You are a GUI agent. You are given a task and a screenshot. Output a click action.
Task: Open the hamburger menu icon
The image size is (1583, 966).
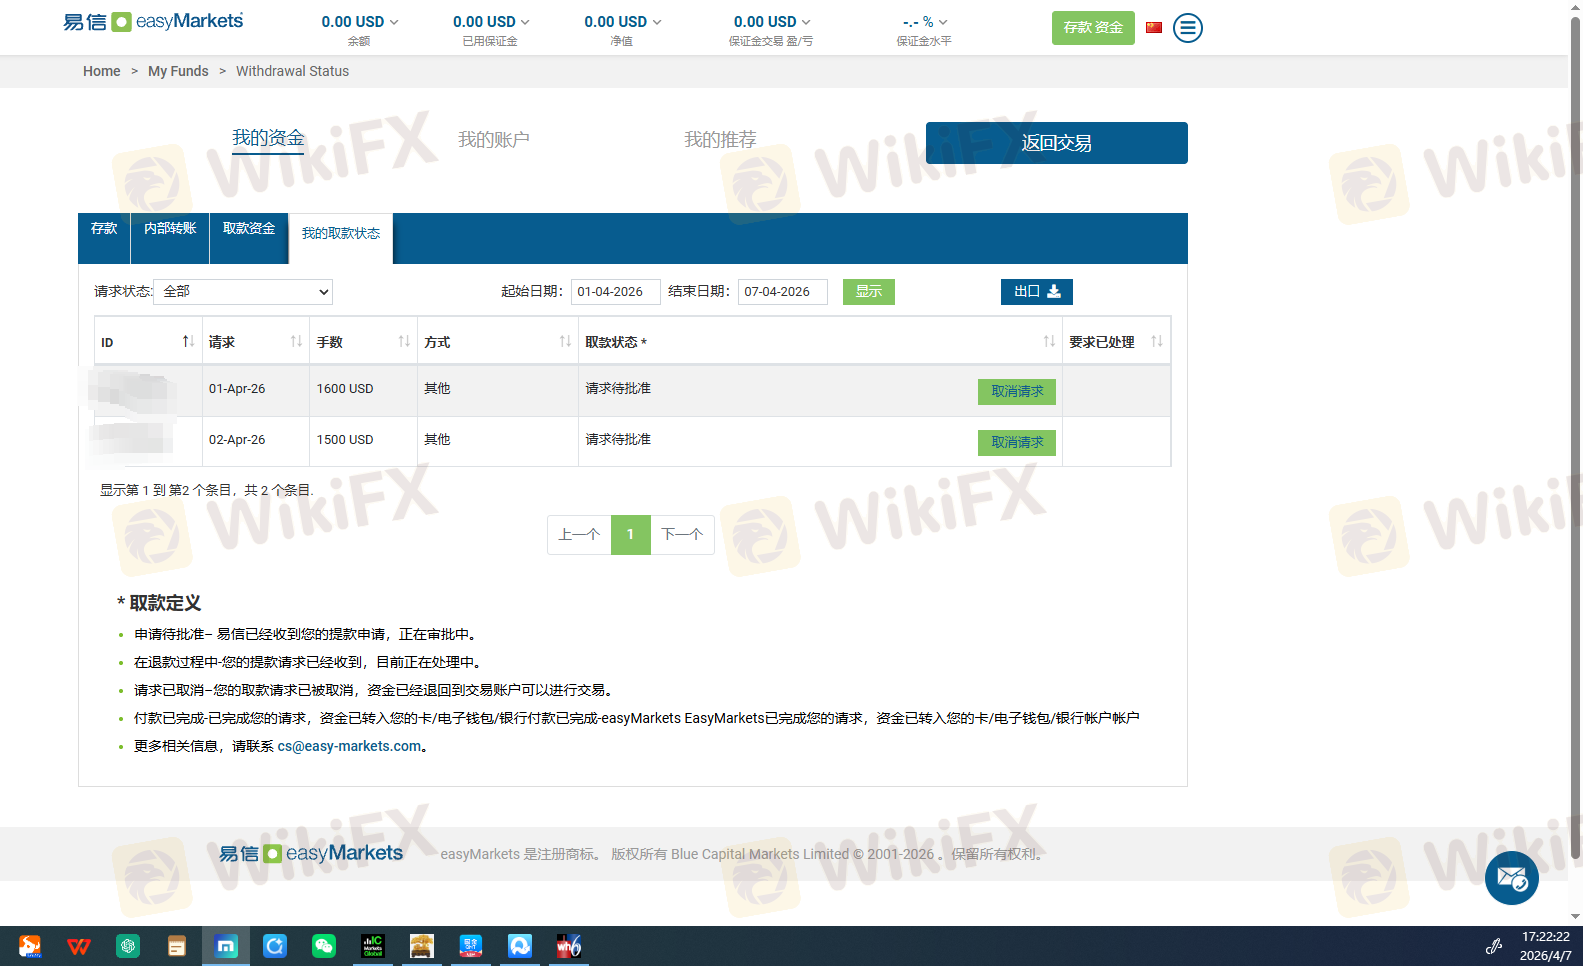(1188, 28)
